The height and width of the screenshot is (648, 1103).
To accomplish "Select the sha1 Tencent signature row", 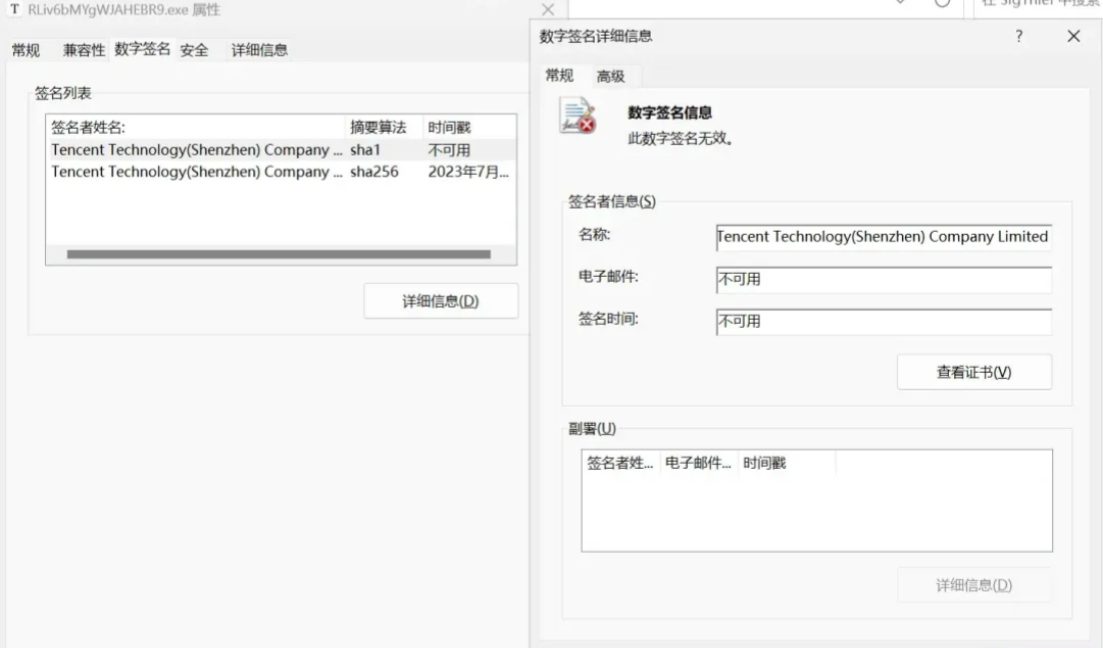I will (281, 150).
